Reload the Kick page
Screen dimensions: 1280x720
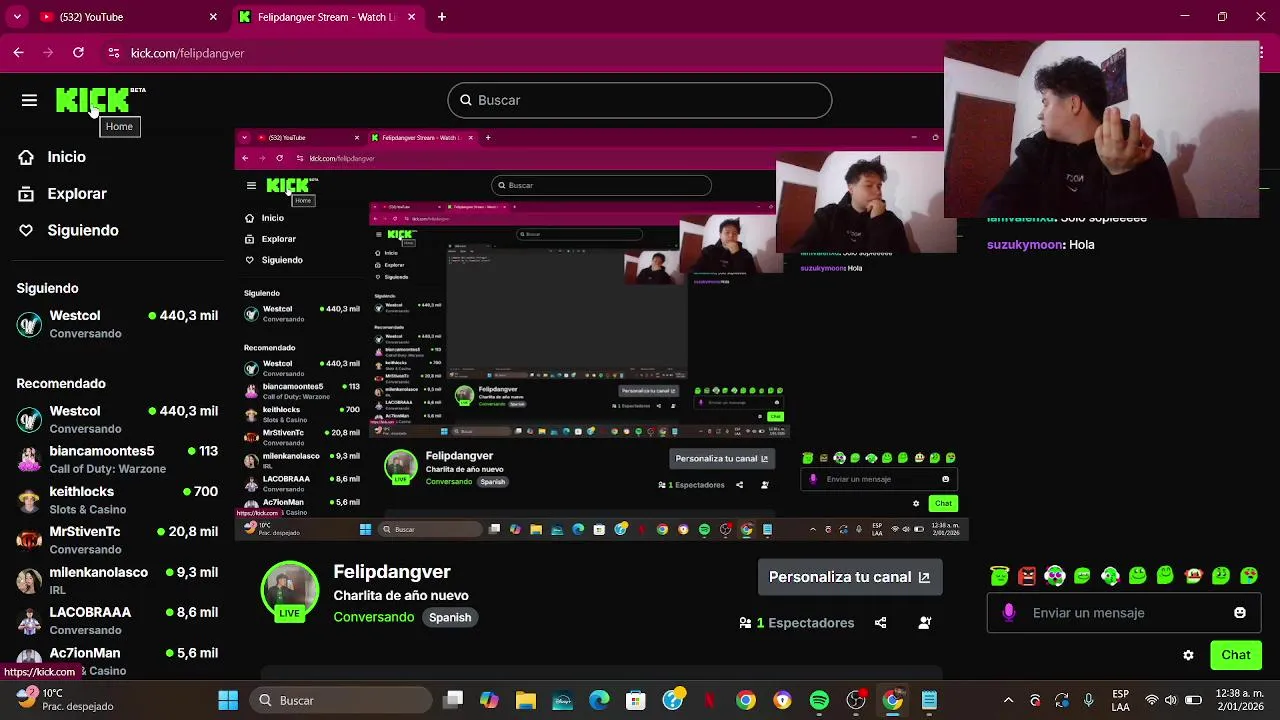pos(78,53)
